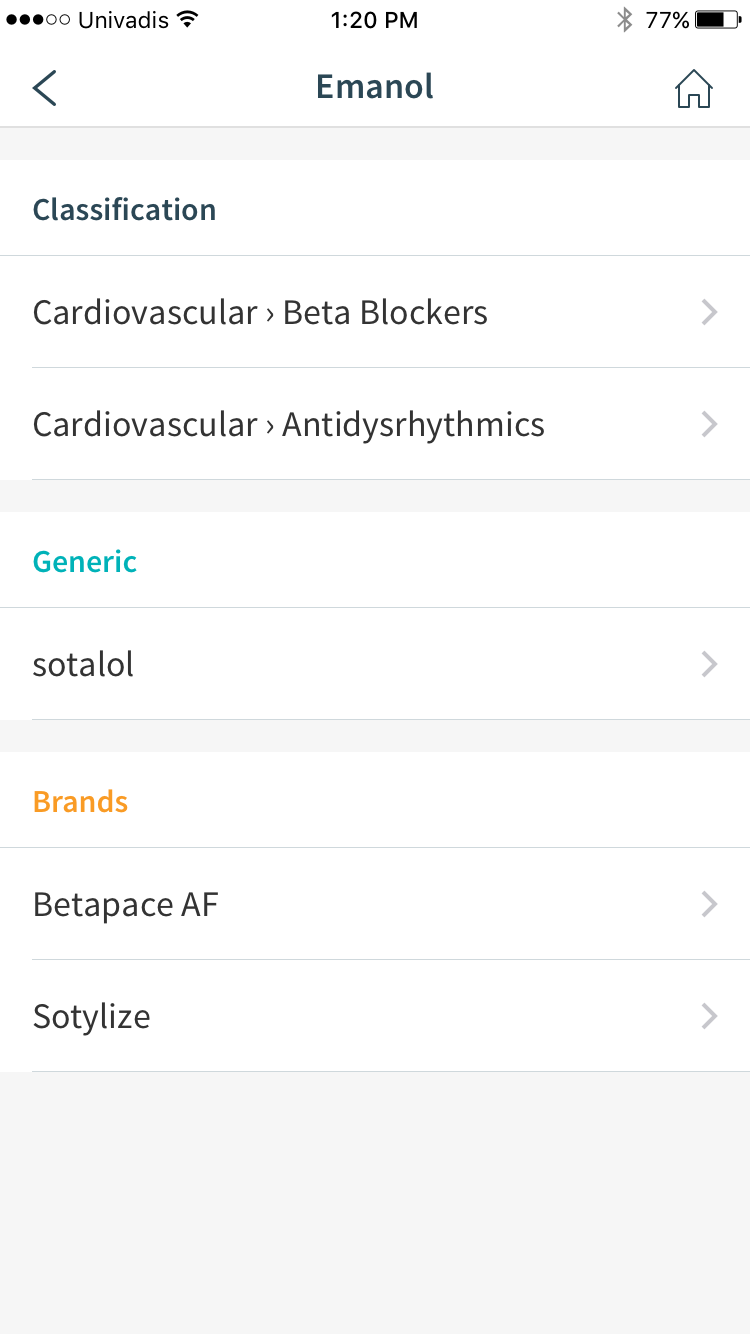Tap the Emanol page title
This screenshot has width=750, height=1334.
point(375,87)
